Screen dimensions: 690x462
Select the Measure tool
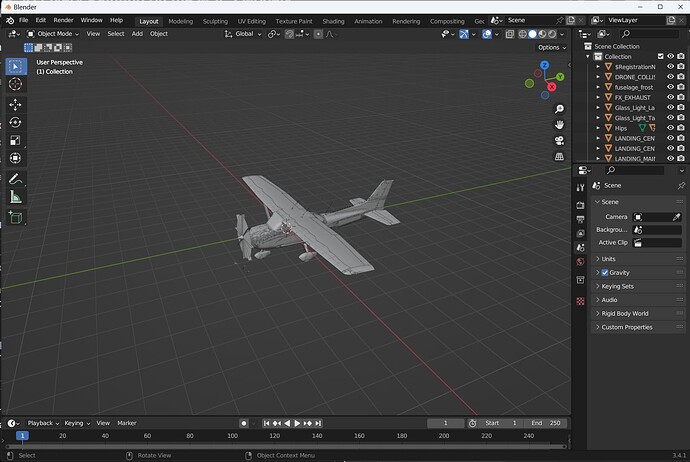(15, 197)
